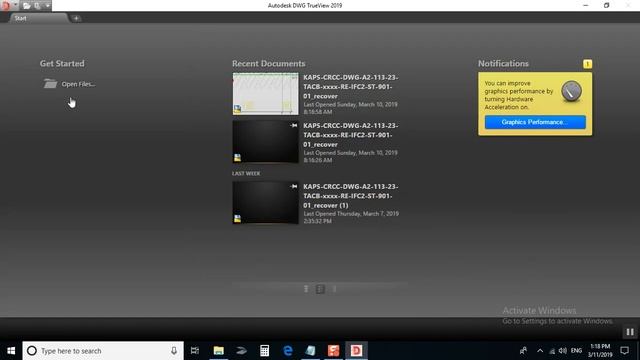Click the screen recorder pause button
The width and height of the screenshot is (640, 360).
pos(630,332)
